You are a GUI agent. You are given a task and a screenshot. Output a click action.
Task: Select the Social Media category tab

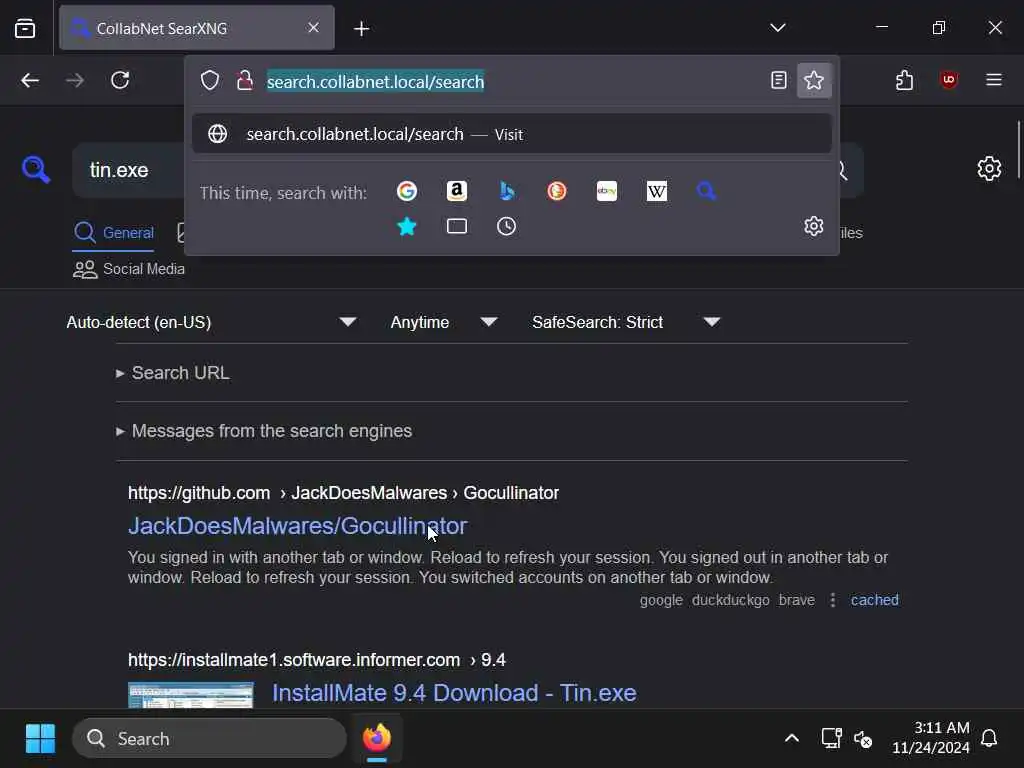[x=129, y=269]
